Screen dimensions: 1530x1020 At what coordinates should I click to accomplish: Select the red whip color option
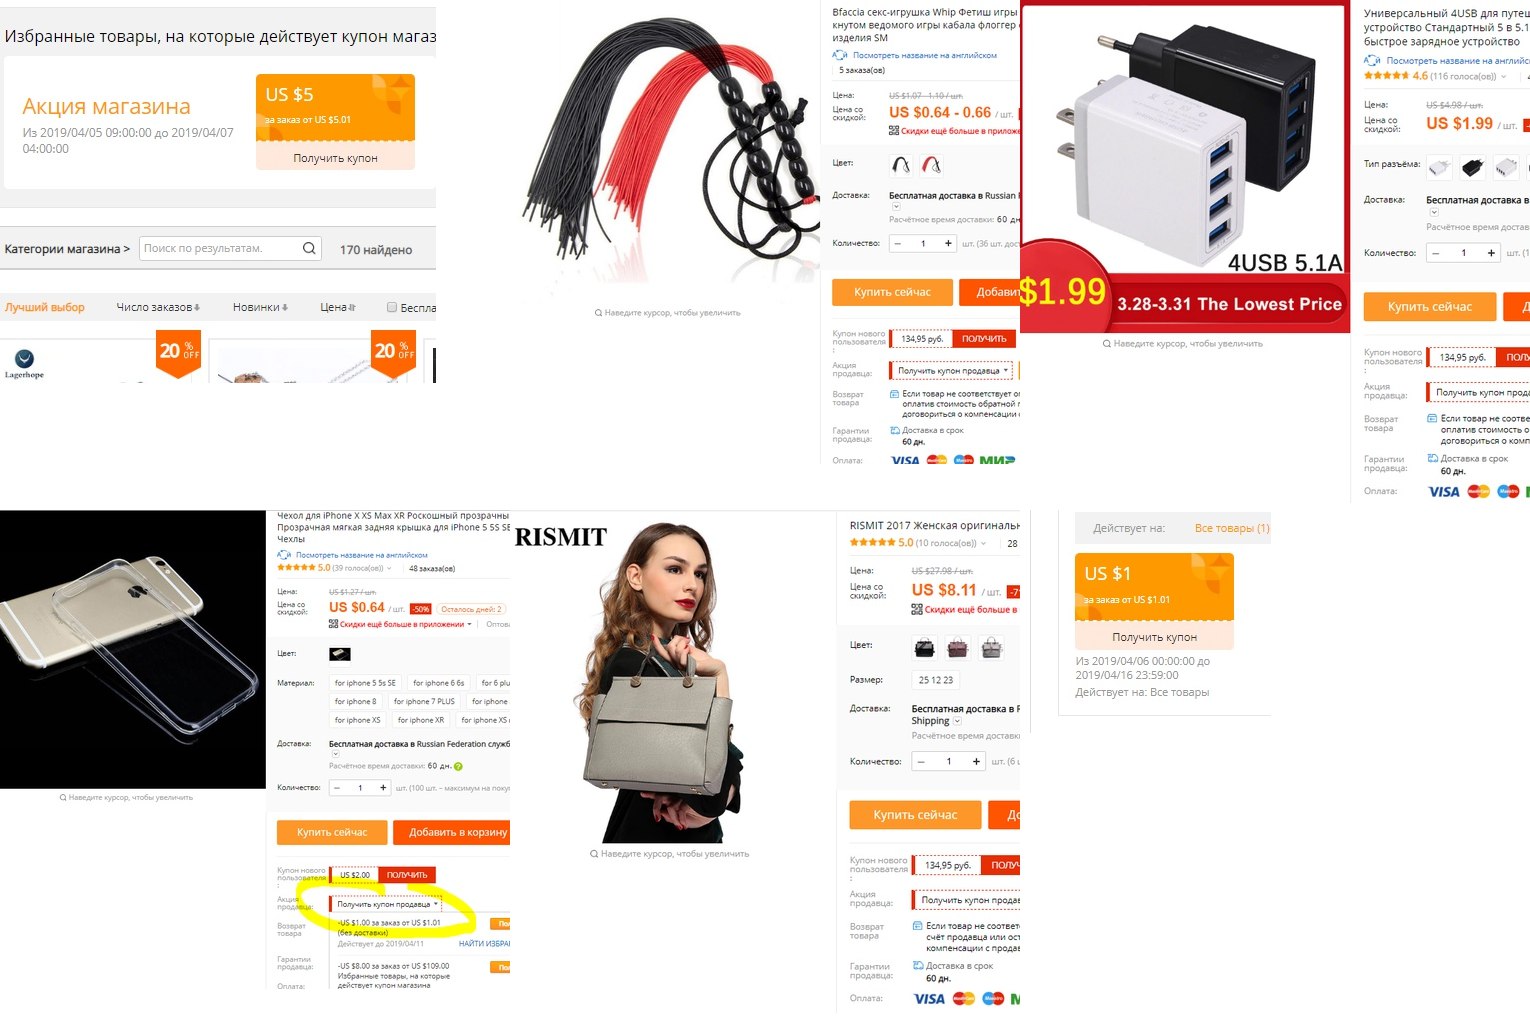click(x=931, y=165)
